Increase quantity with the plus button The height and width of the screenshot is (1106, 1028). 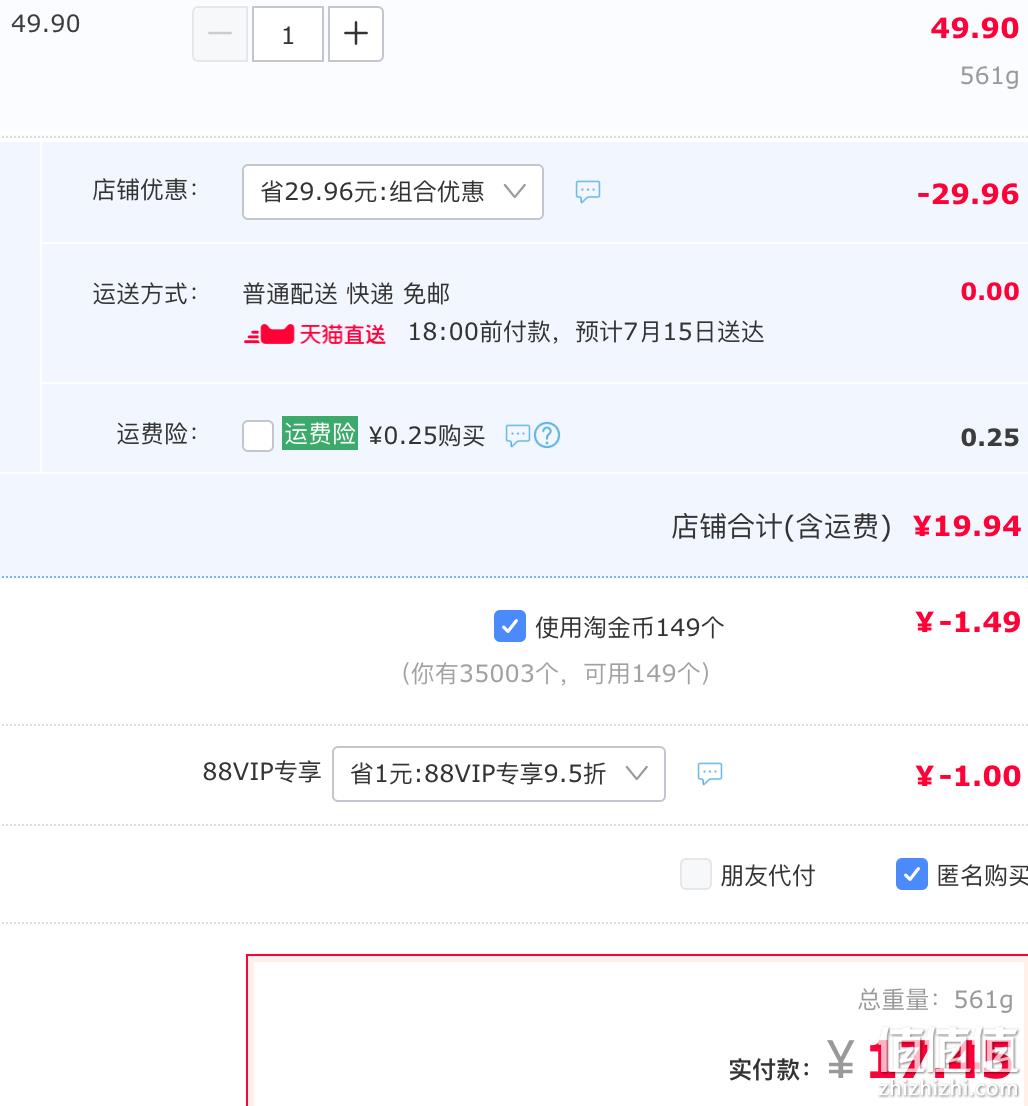(x=356, y=34)
